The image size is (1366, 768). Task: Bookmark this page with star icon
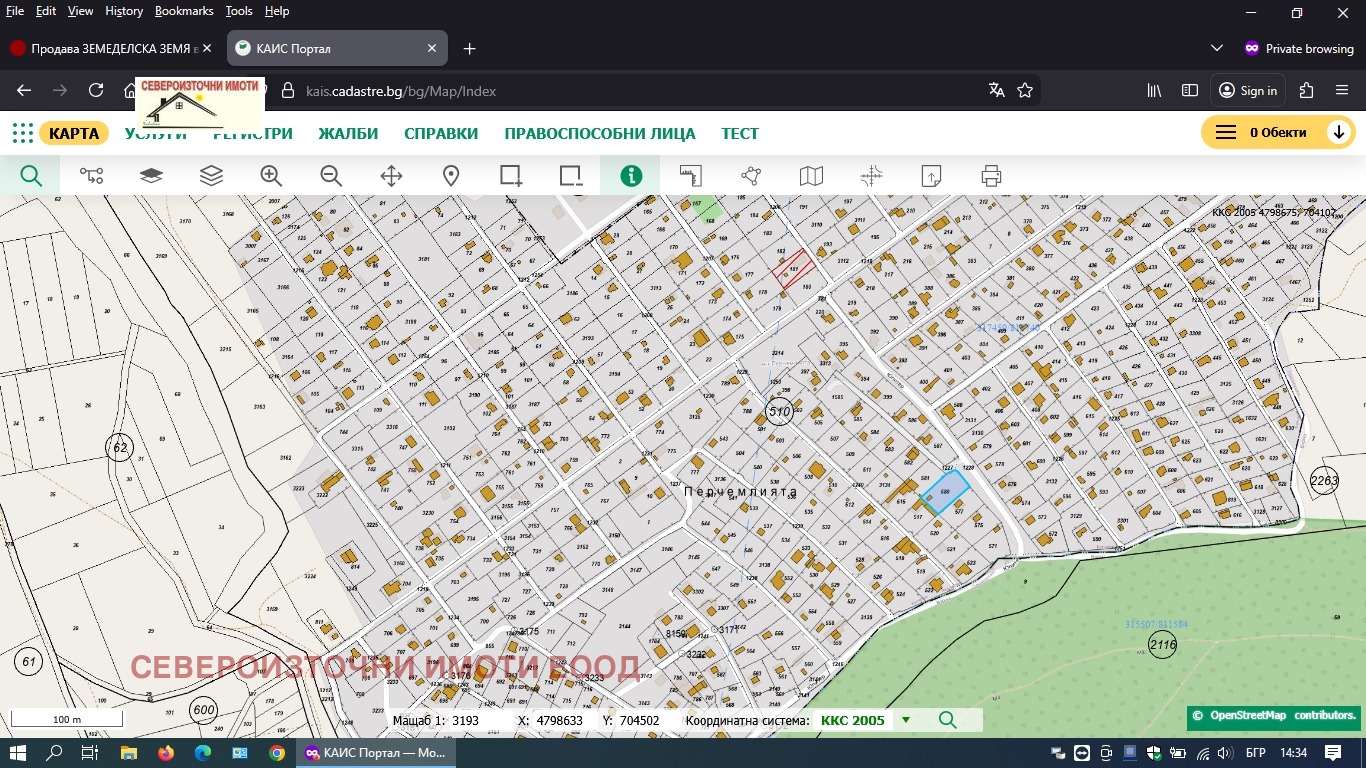[x=1025, y=90]
